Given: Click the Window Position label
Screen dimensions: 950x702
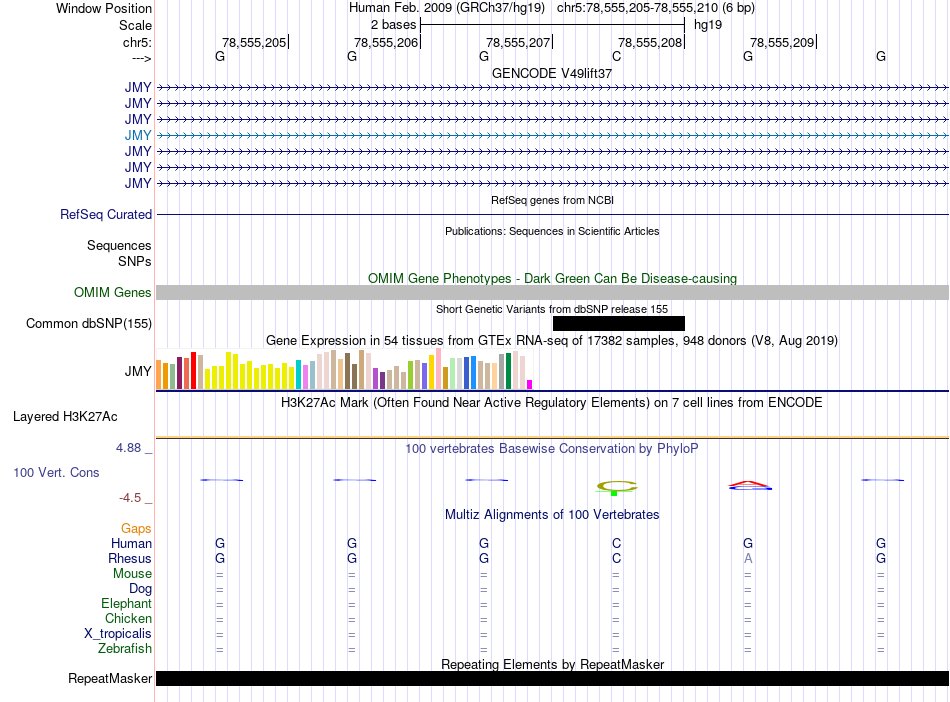Looking at the screenshot, I should [x=104, y=8].
